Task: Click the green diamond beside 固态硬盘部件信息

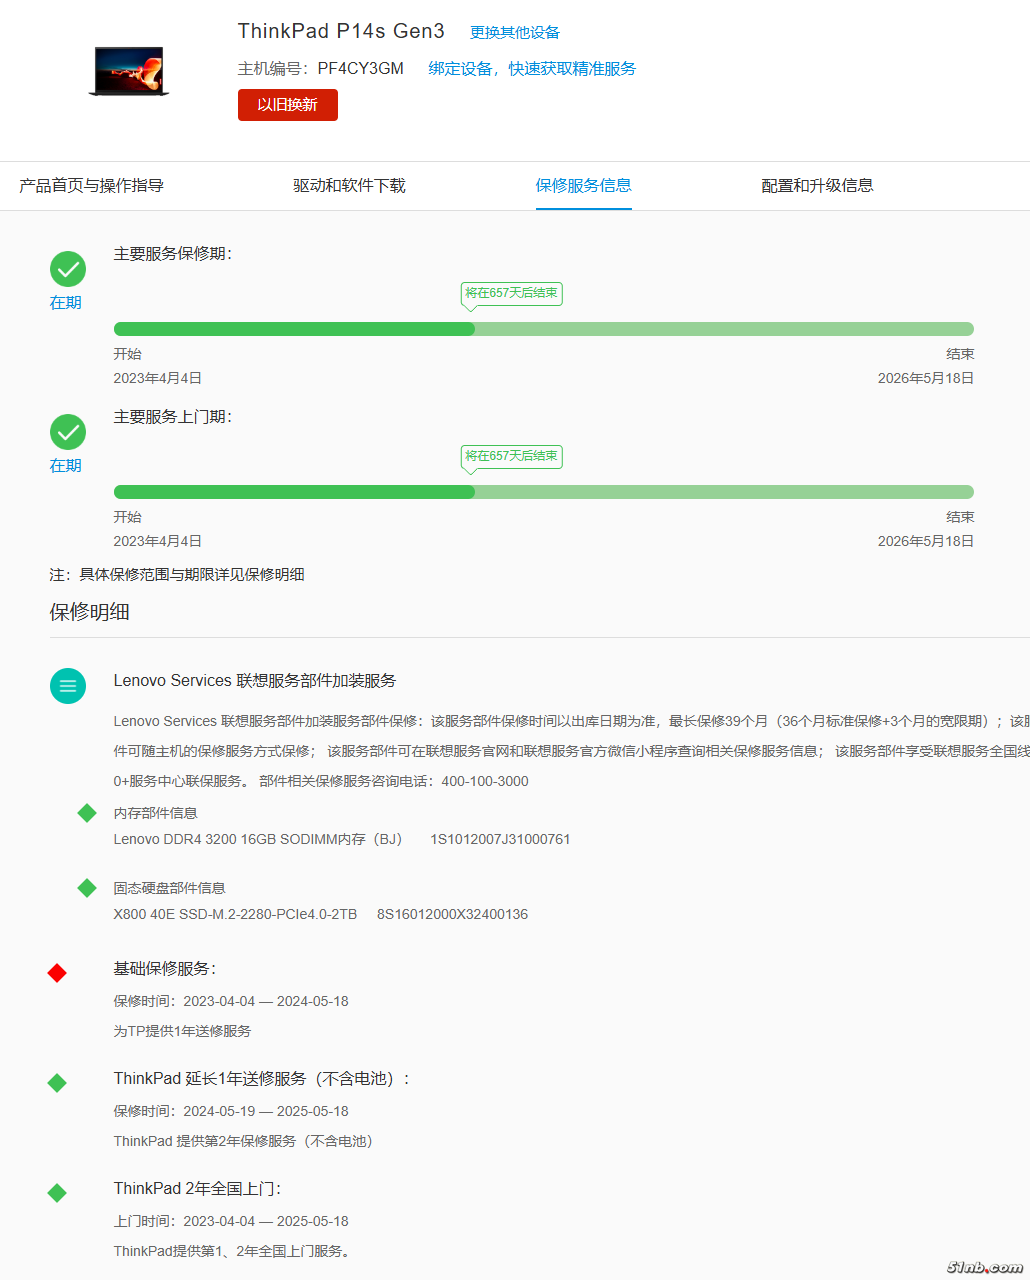Action: (87, 888)
